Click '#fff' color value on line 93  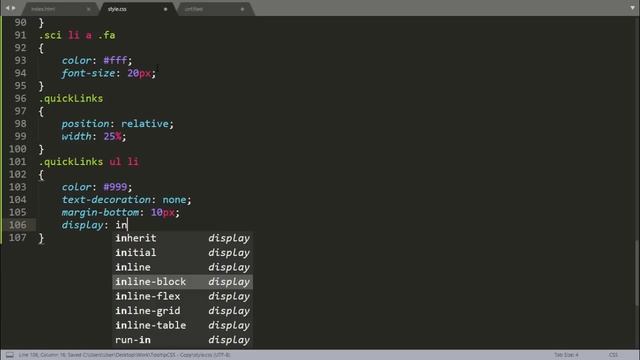115,60
